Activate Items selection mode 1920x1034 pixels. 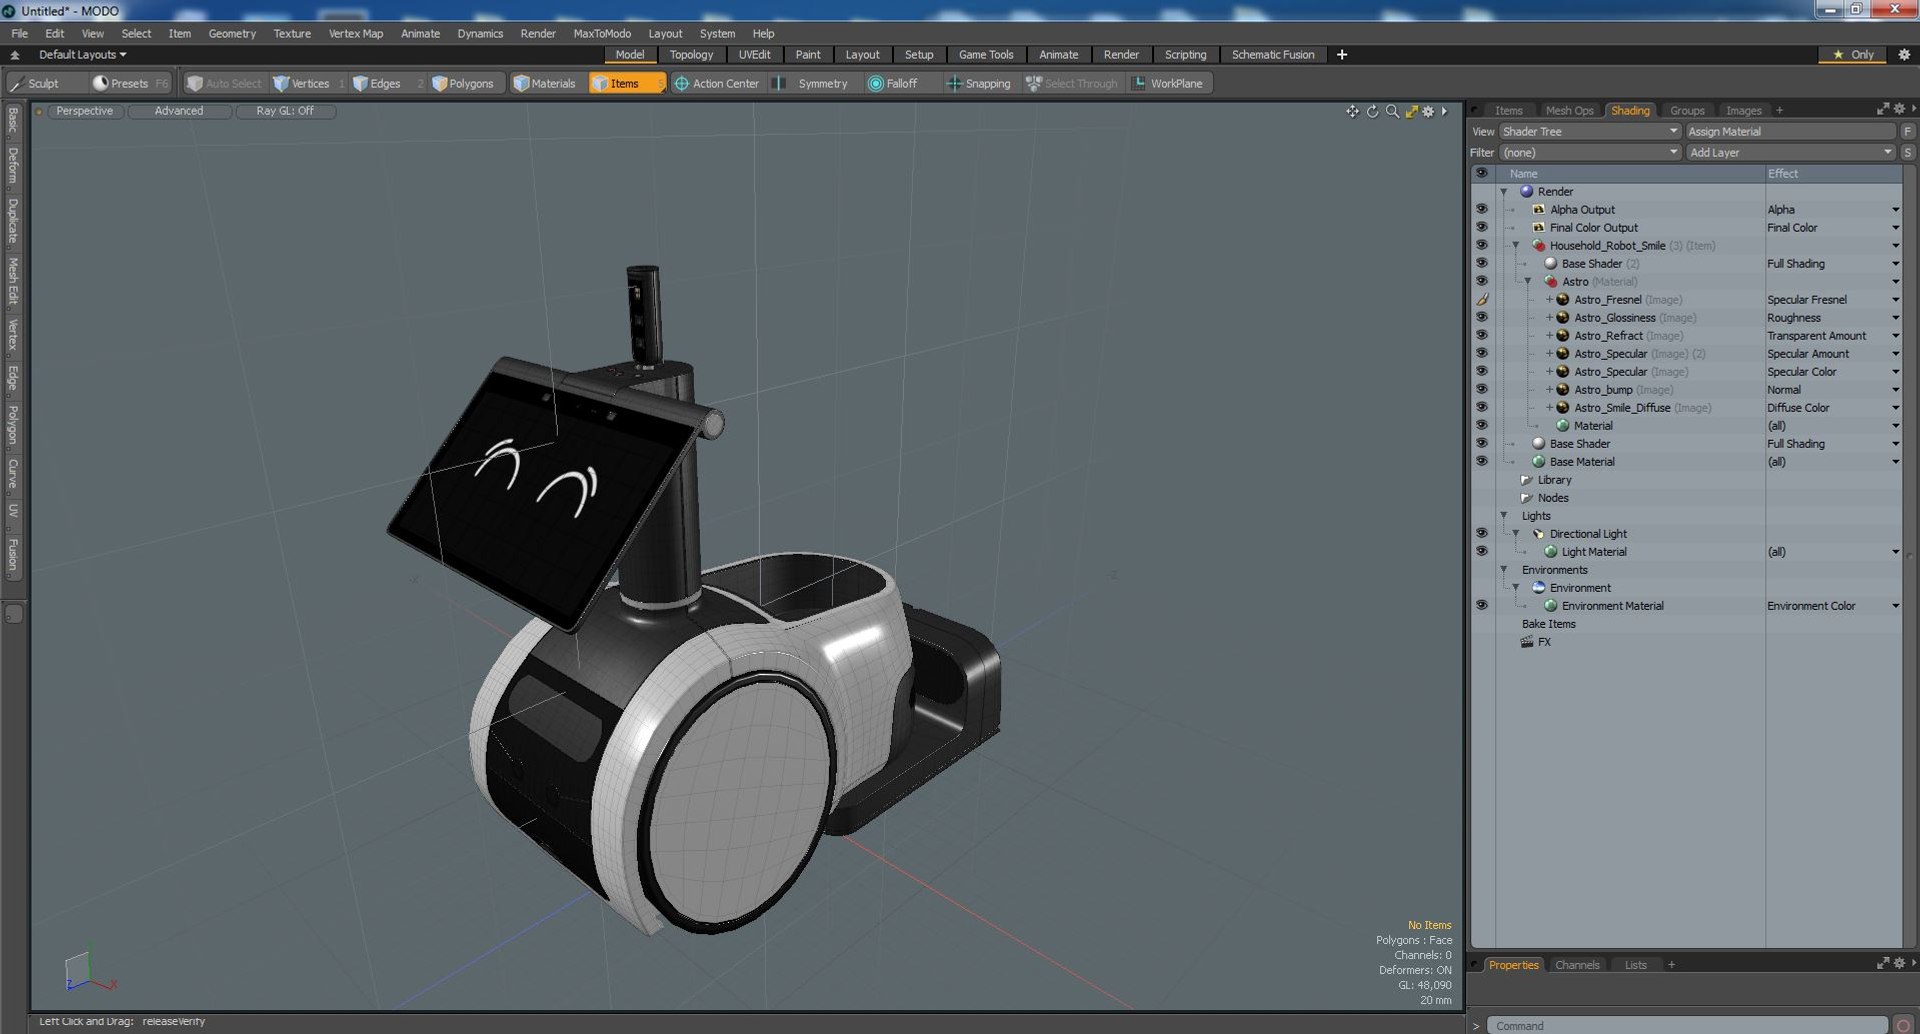tap(626, 83)
